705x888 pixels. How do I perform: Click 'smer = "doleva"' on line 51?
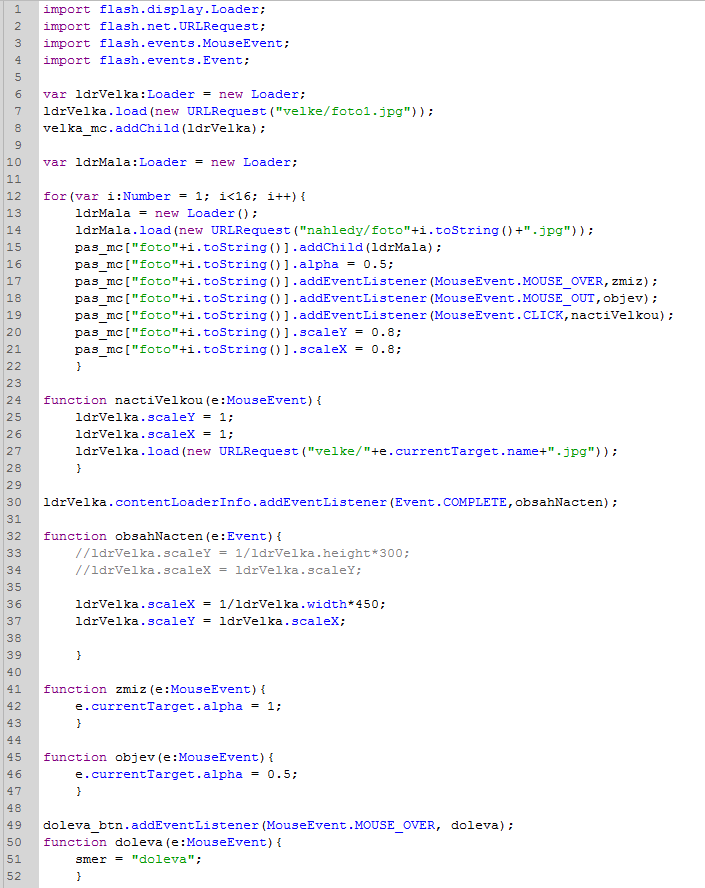pyautogui.click(x=135, y=859)
